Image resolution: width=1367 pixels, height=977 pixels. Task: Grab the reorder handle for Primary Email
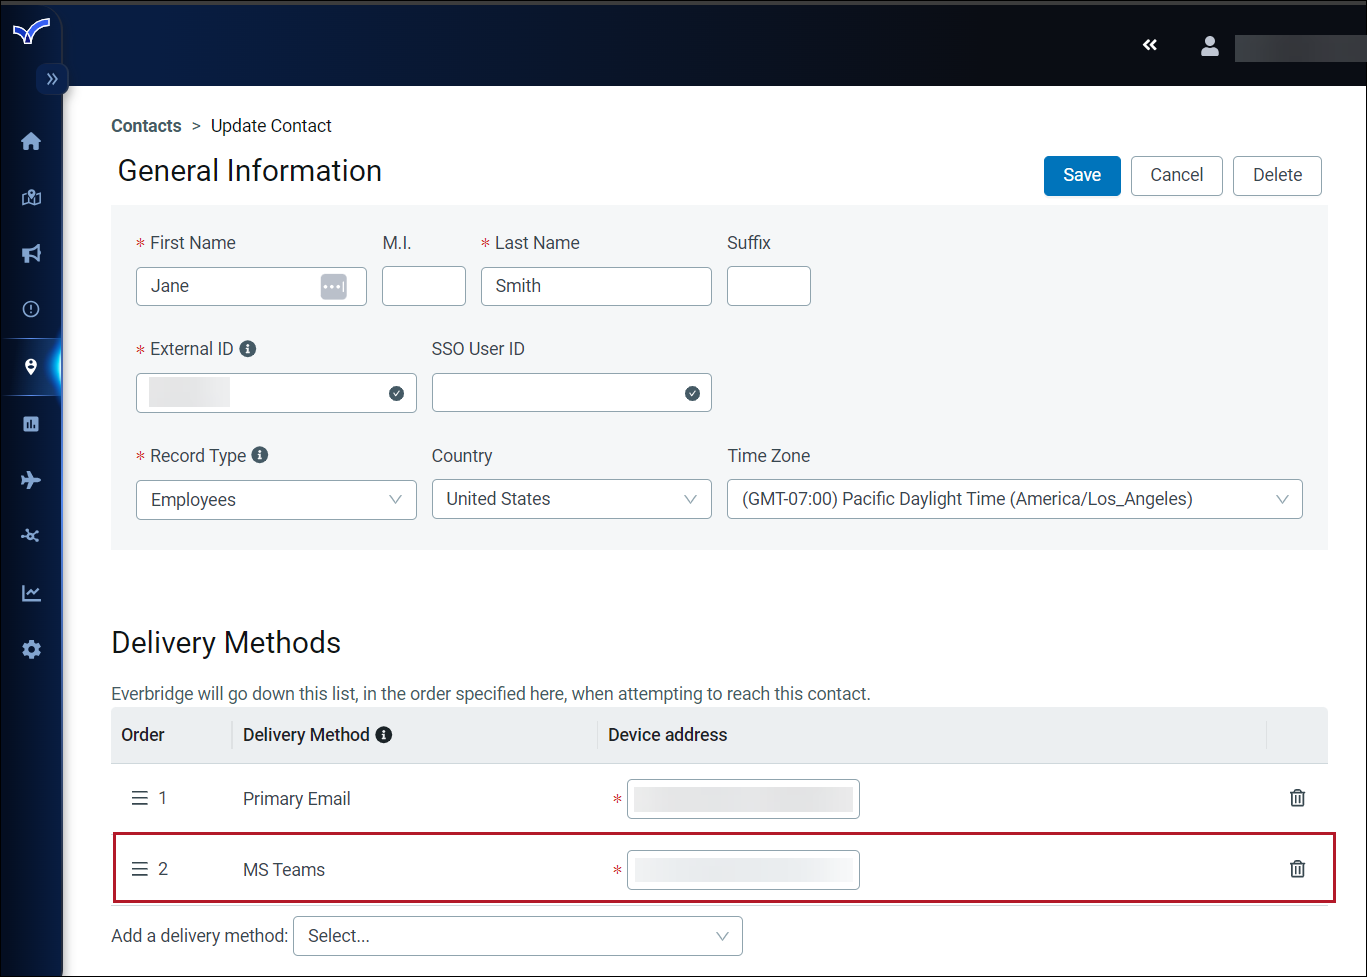click(140, 798)
